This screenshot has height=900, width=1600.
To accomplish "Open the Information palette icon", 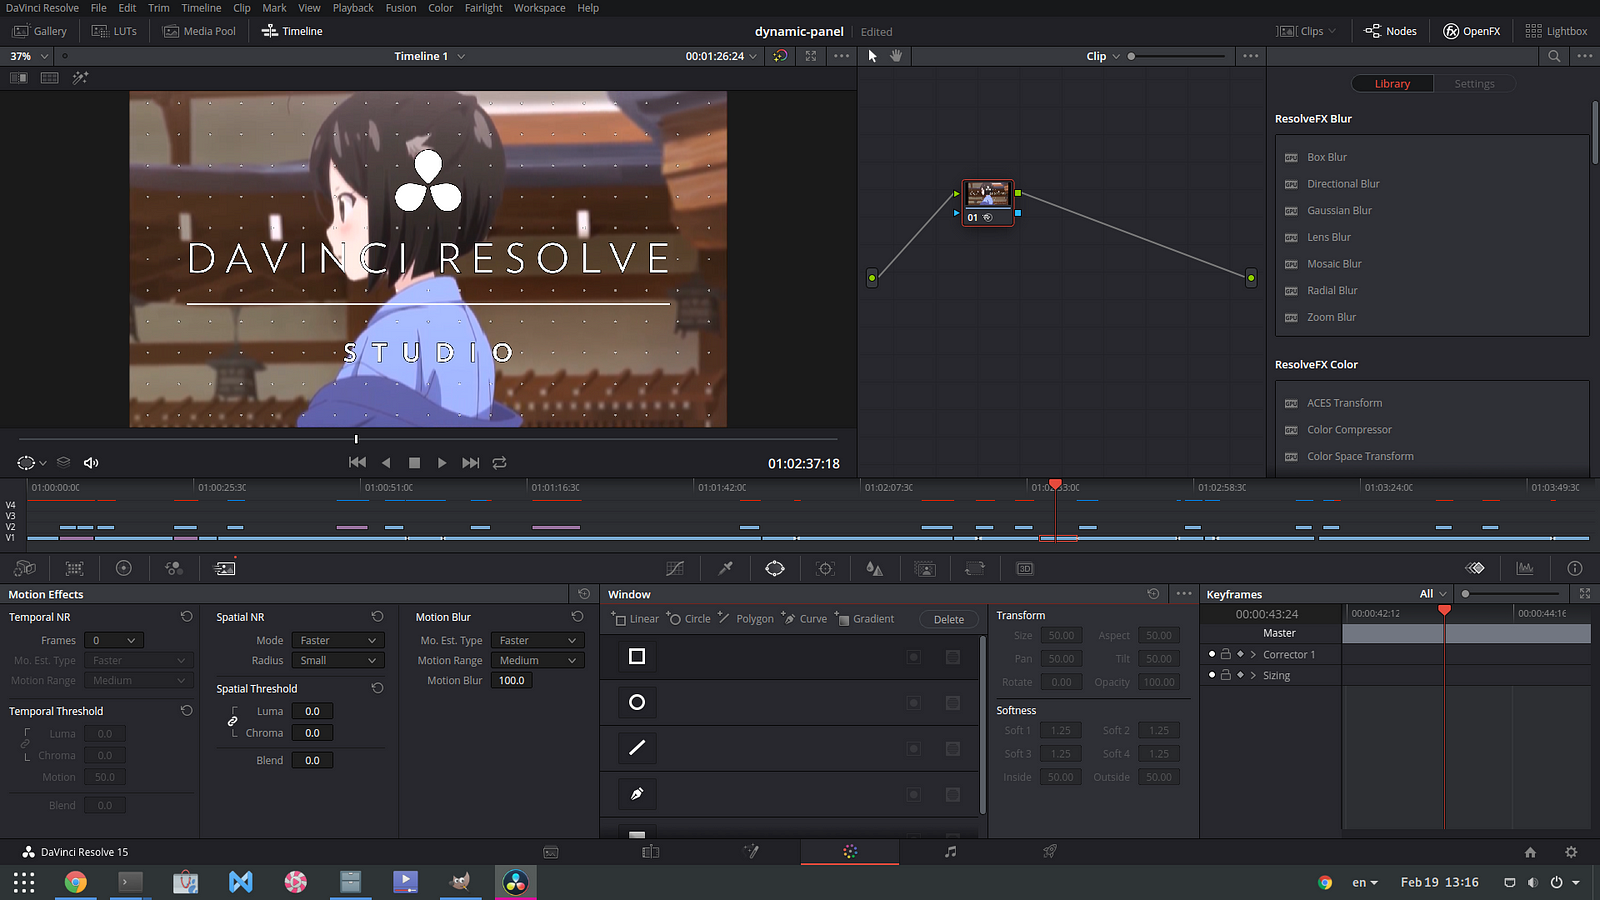I will (1575, 568).
